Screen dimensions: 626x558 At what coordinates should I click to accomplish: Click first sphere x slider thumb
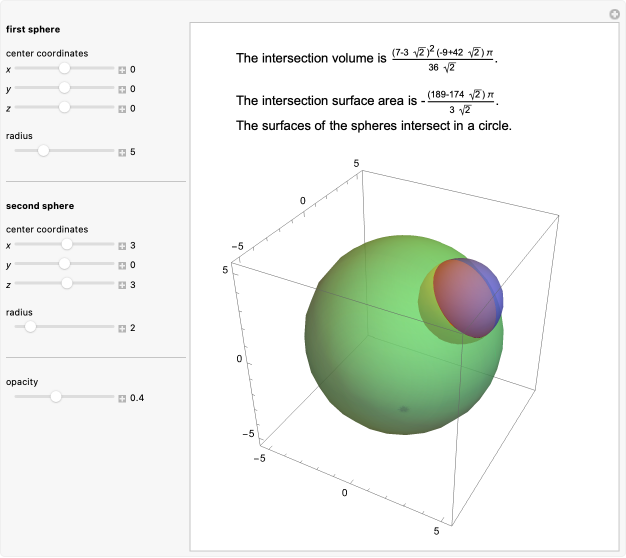[64, 69]
